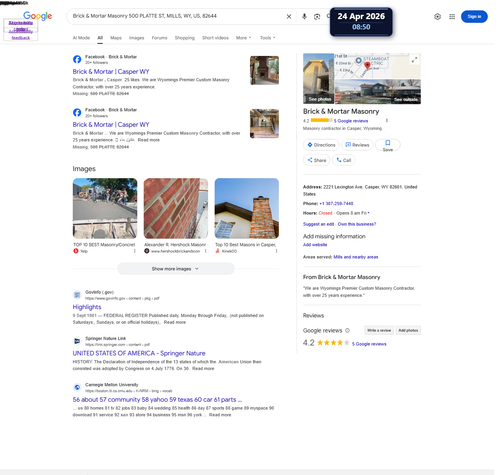Viewport: 500px width, 475px height.
Task: Share Brick & Mortar Masonry listing
Action: 317,160
